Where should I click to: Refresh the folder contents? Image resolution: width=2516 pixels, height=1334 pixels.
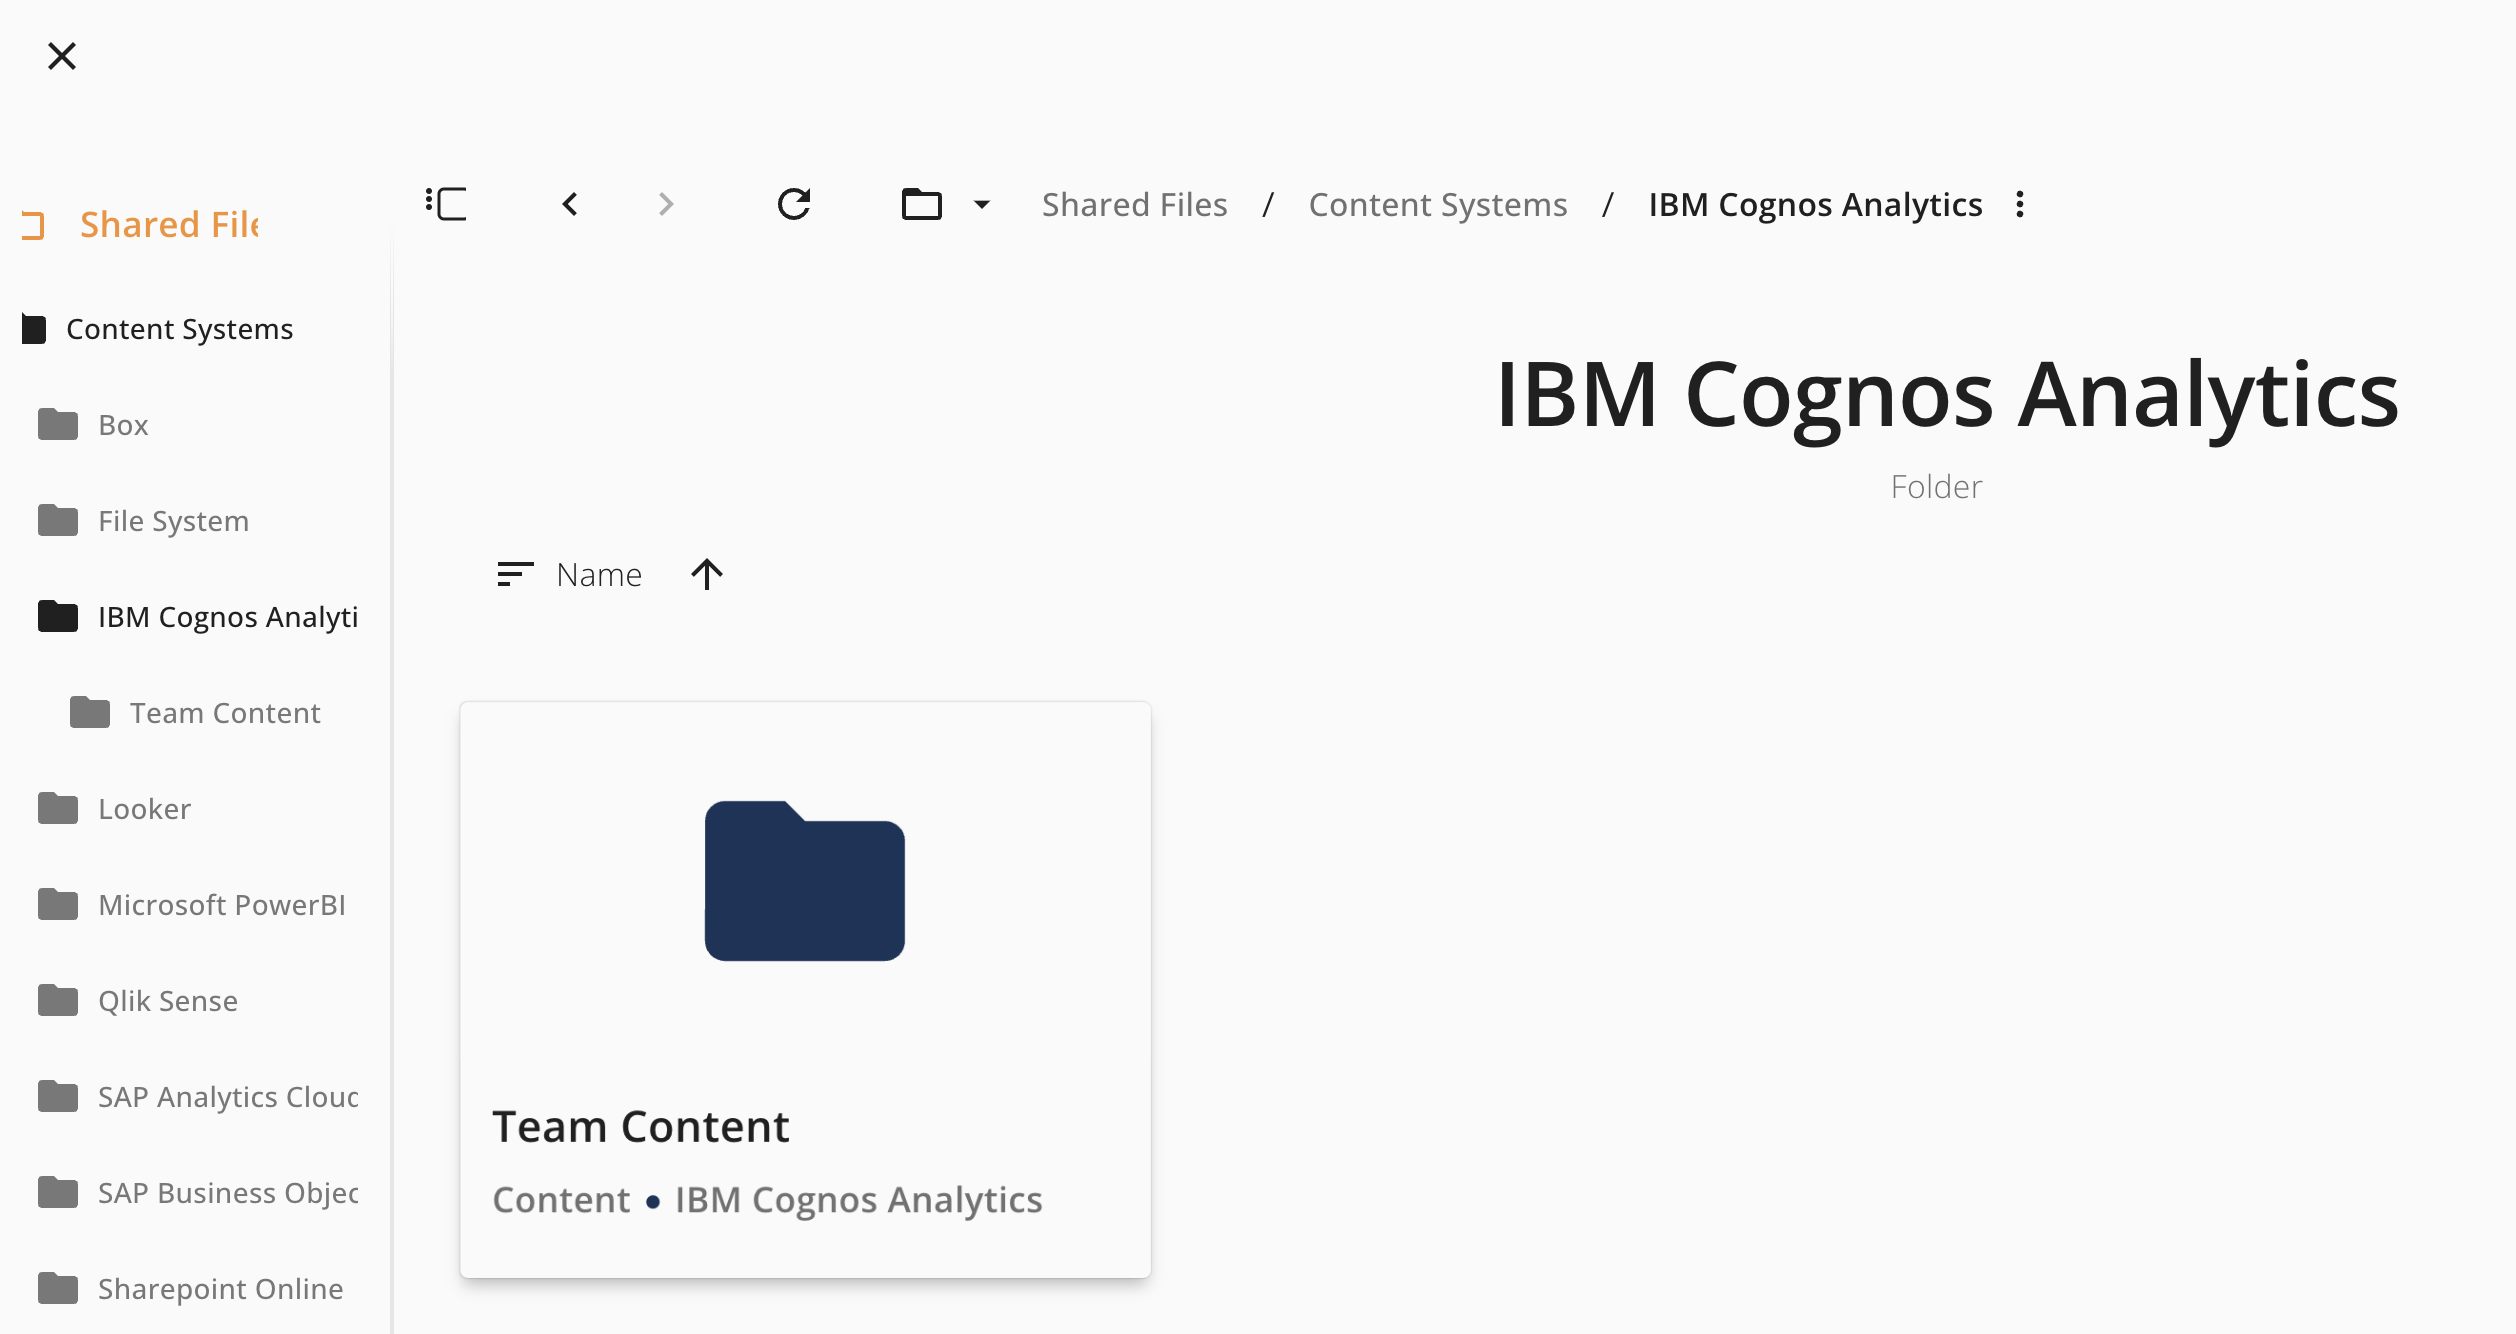pos(794,204)
